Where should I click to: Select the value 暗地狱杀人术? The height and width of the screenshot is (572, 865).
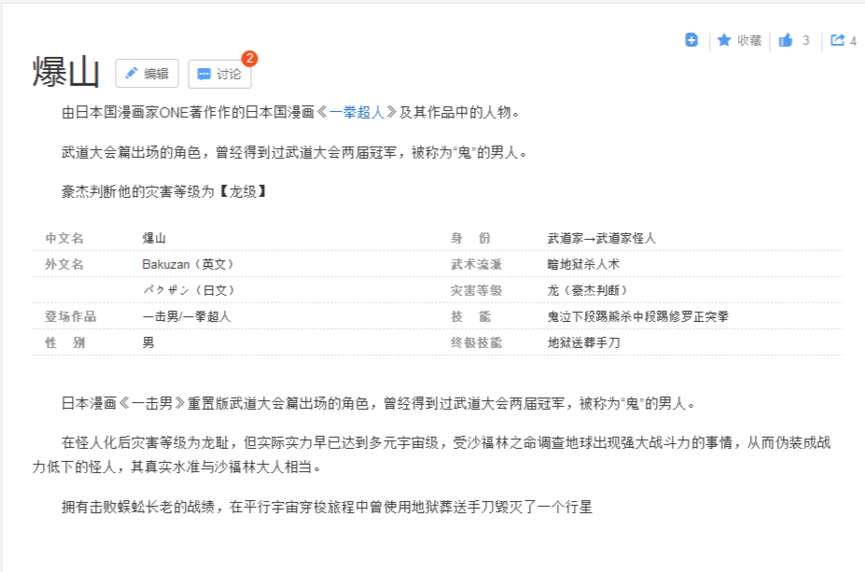pos(584,264)
